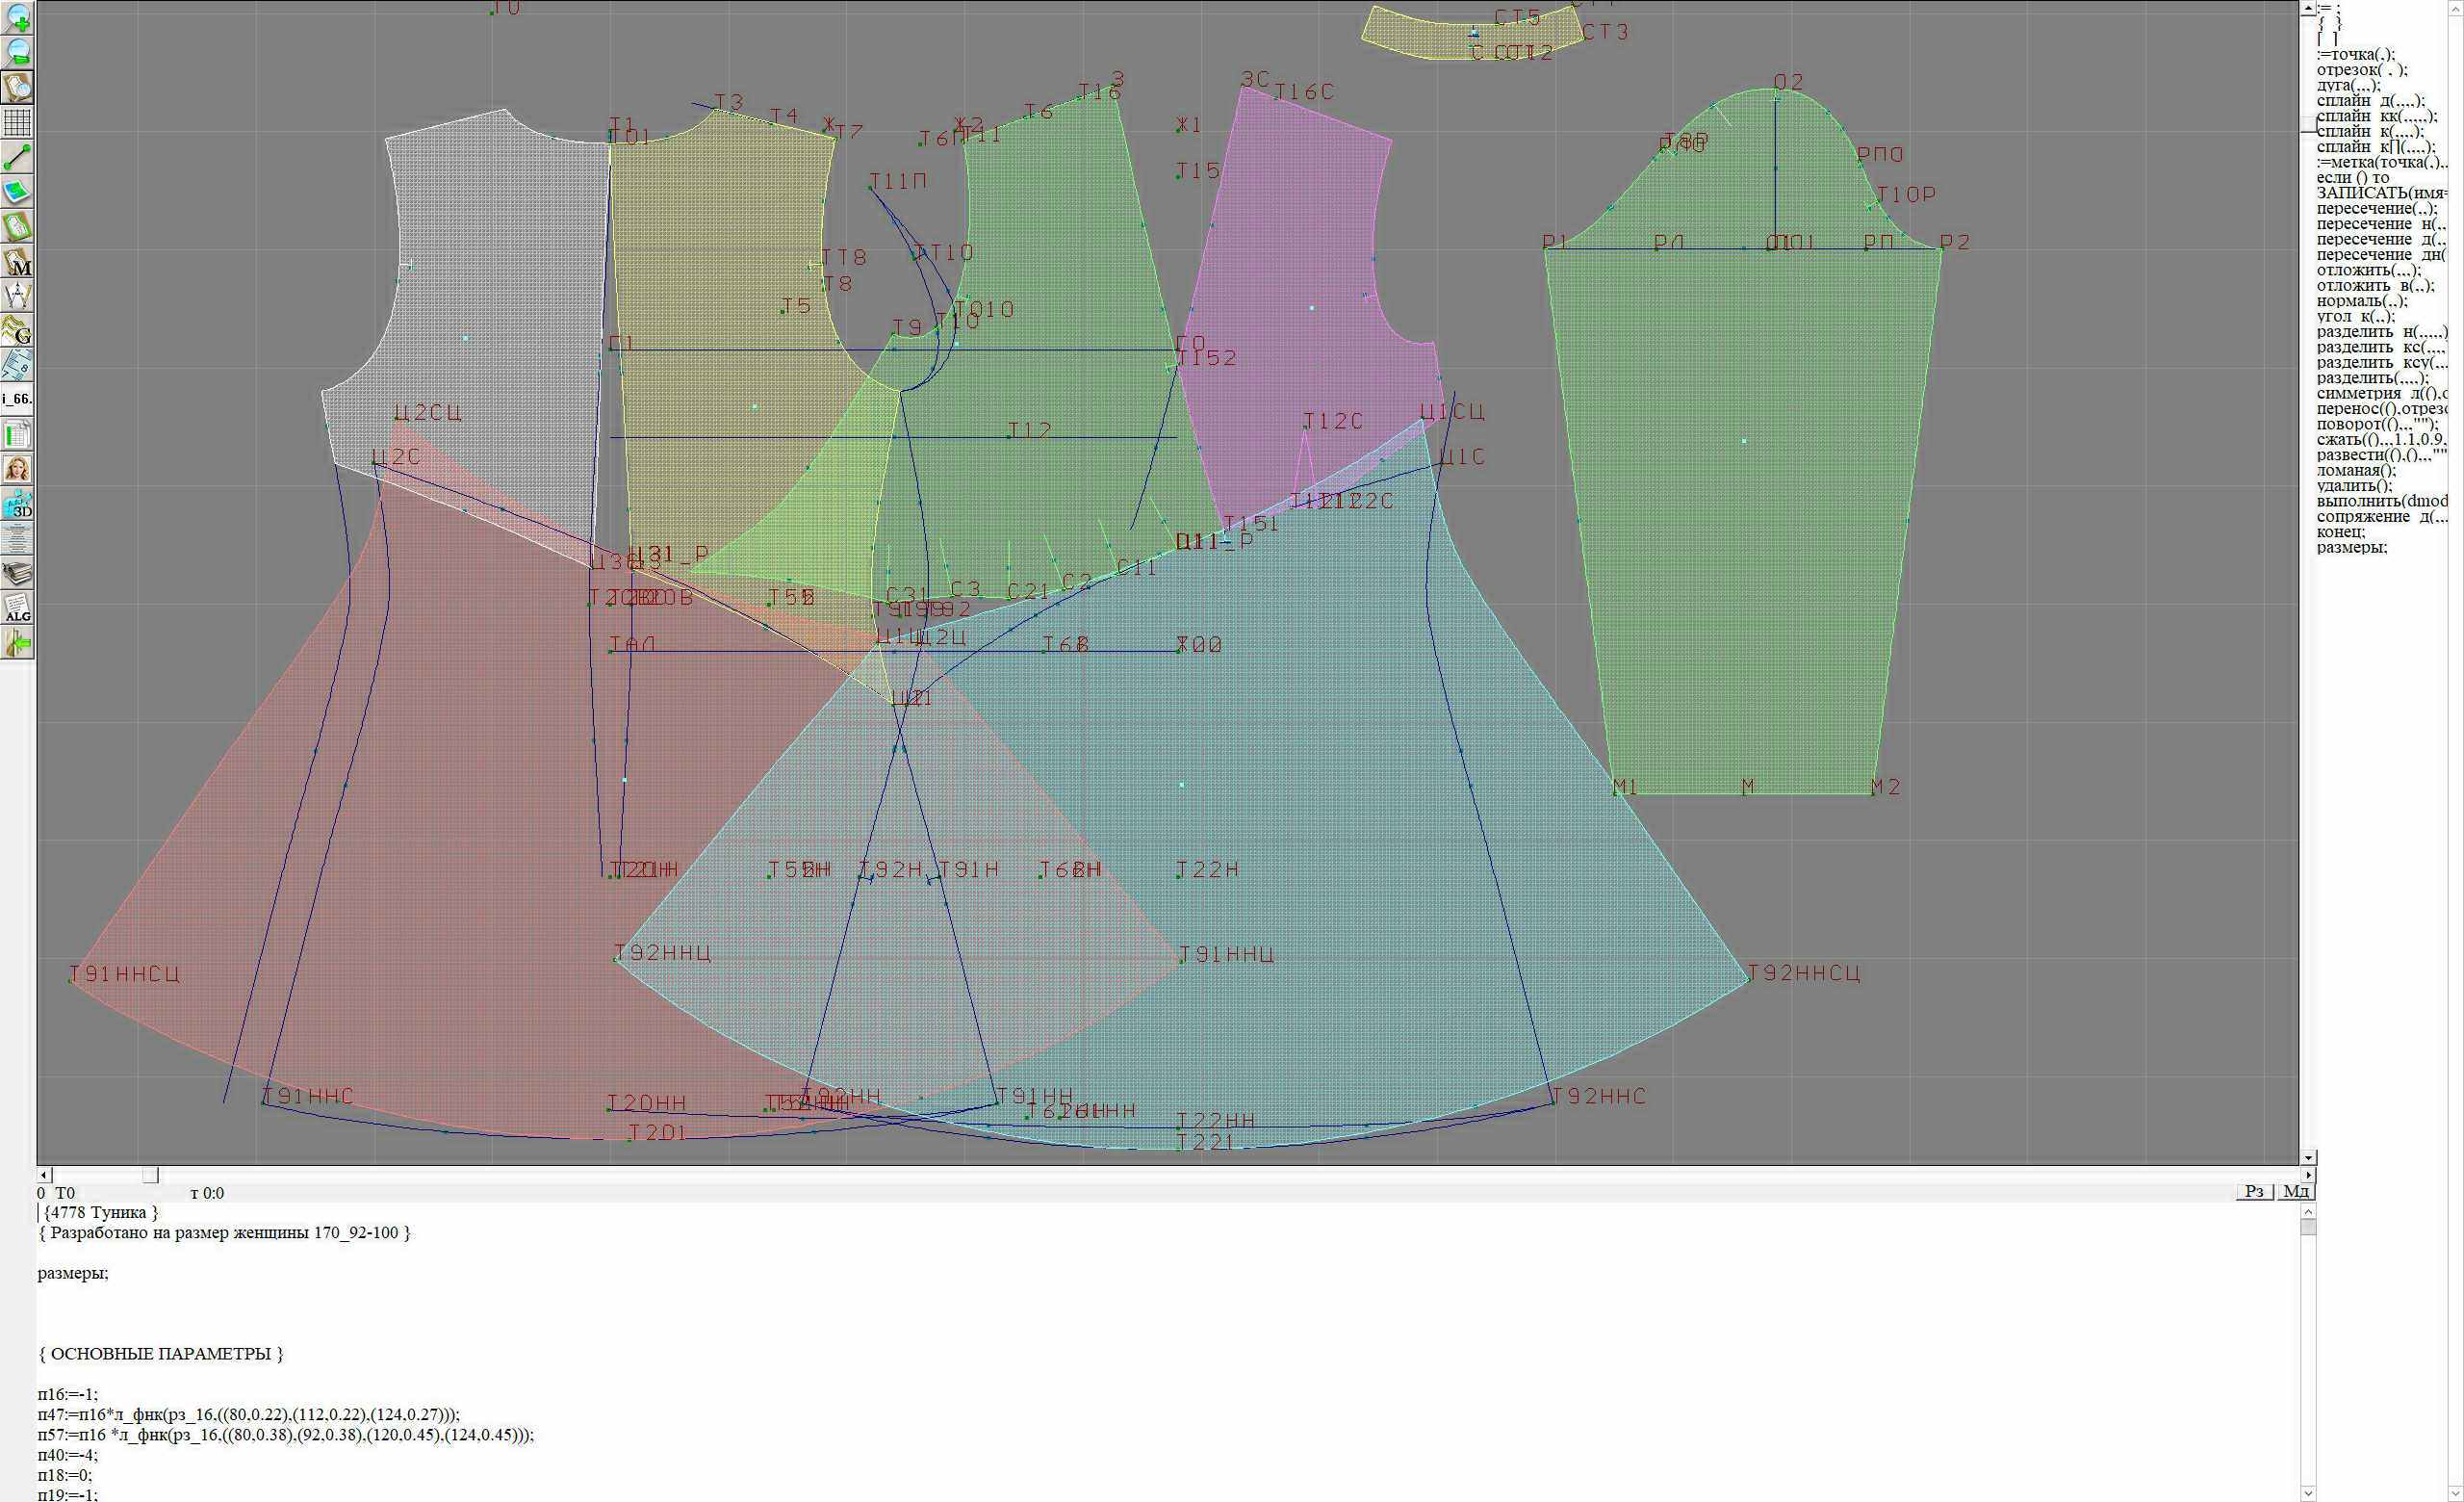Pick 'удалить();' from the operator list
Viewport: 2464px width, 1502px height.
[x=2354, y=486]
